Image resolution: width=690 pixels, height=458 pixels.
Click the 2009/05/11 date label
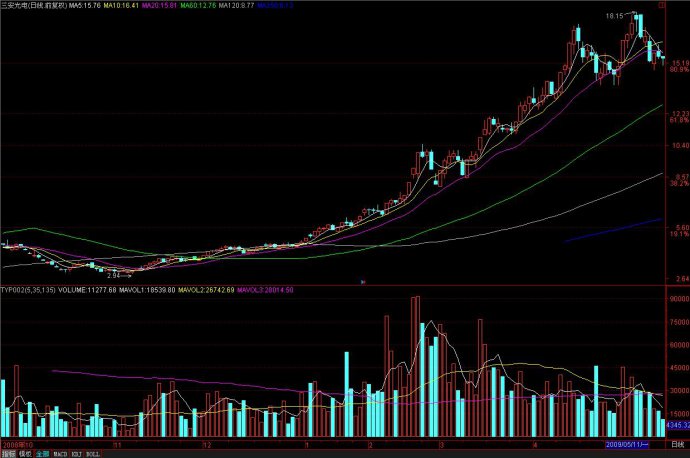(627, 445)
